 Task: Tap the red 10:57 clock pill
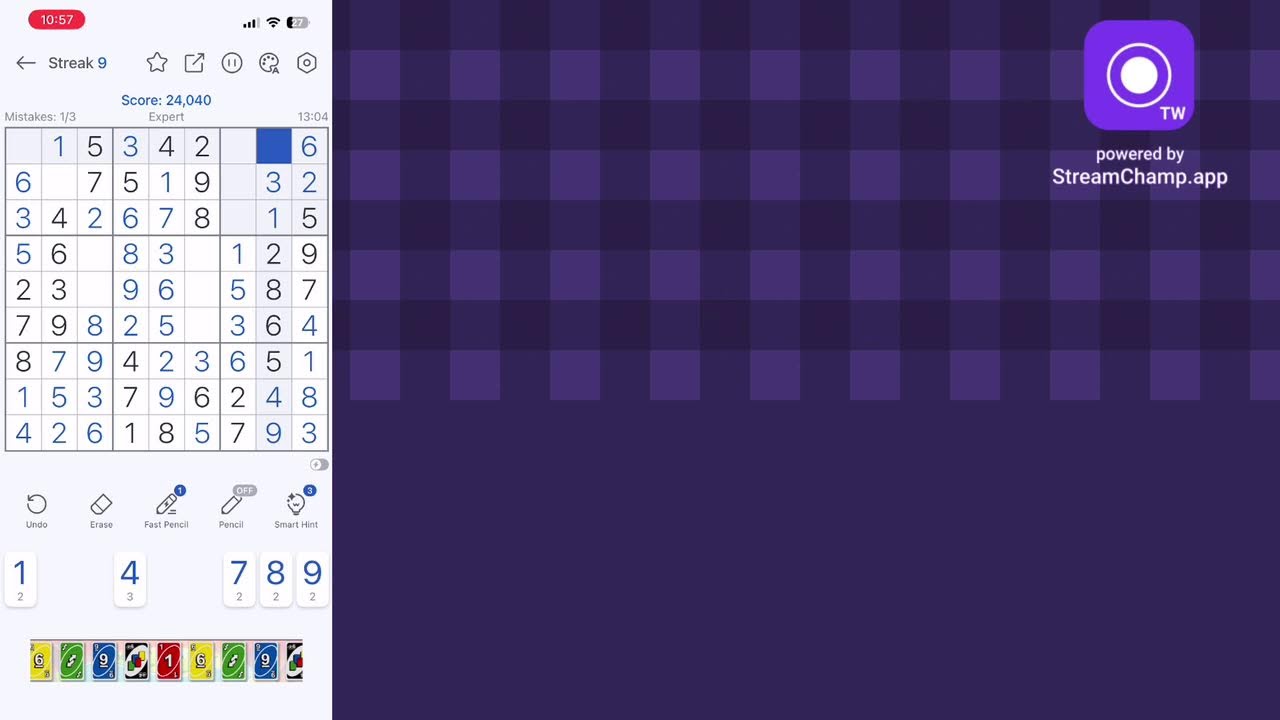pos(56,20)
